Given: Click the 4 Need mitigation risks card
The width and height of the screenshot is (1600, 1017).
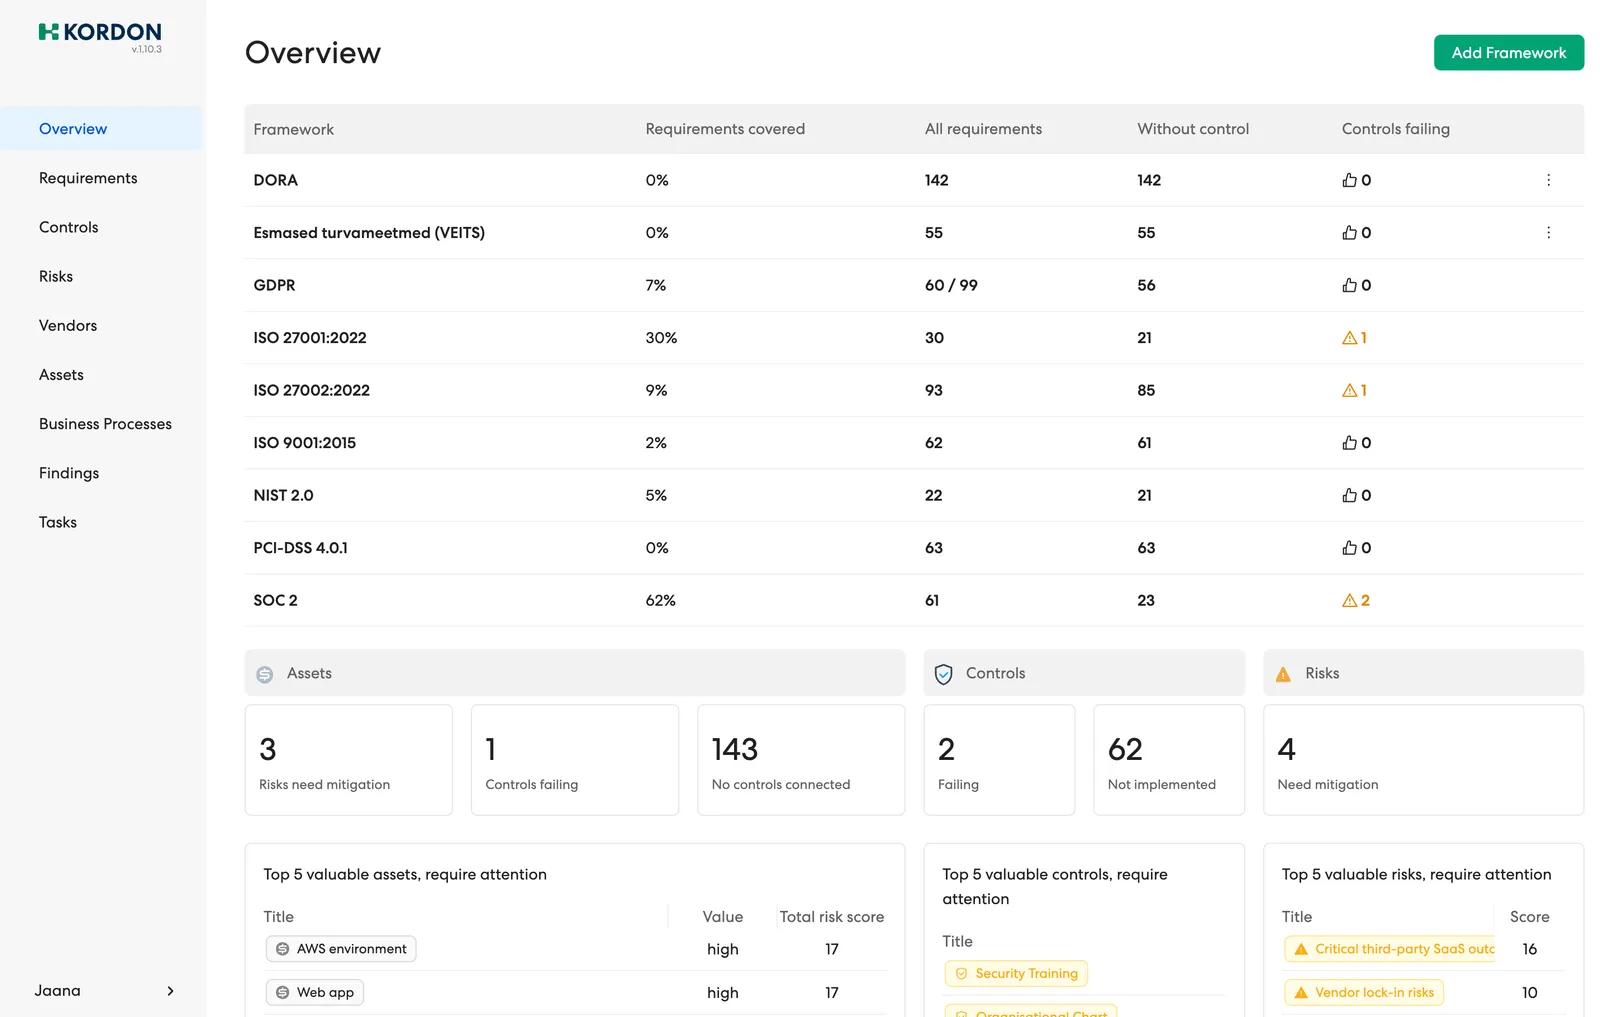Looking at the screenshot, I should tap(1424, 760).
